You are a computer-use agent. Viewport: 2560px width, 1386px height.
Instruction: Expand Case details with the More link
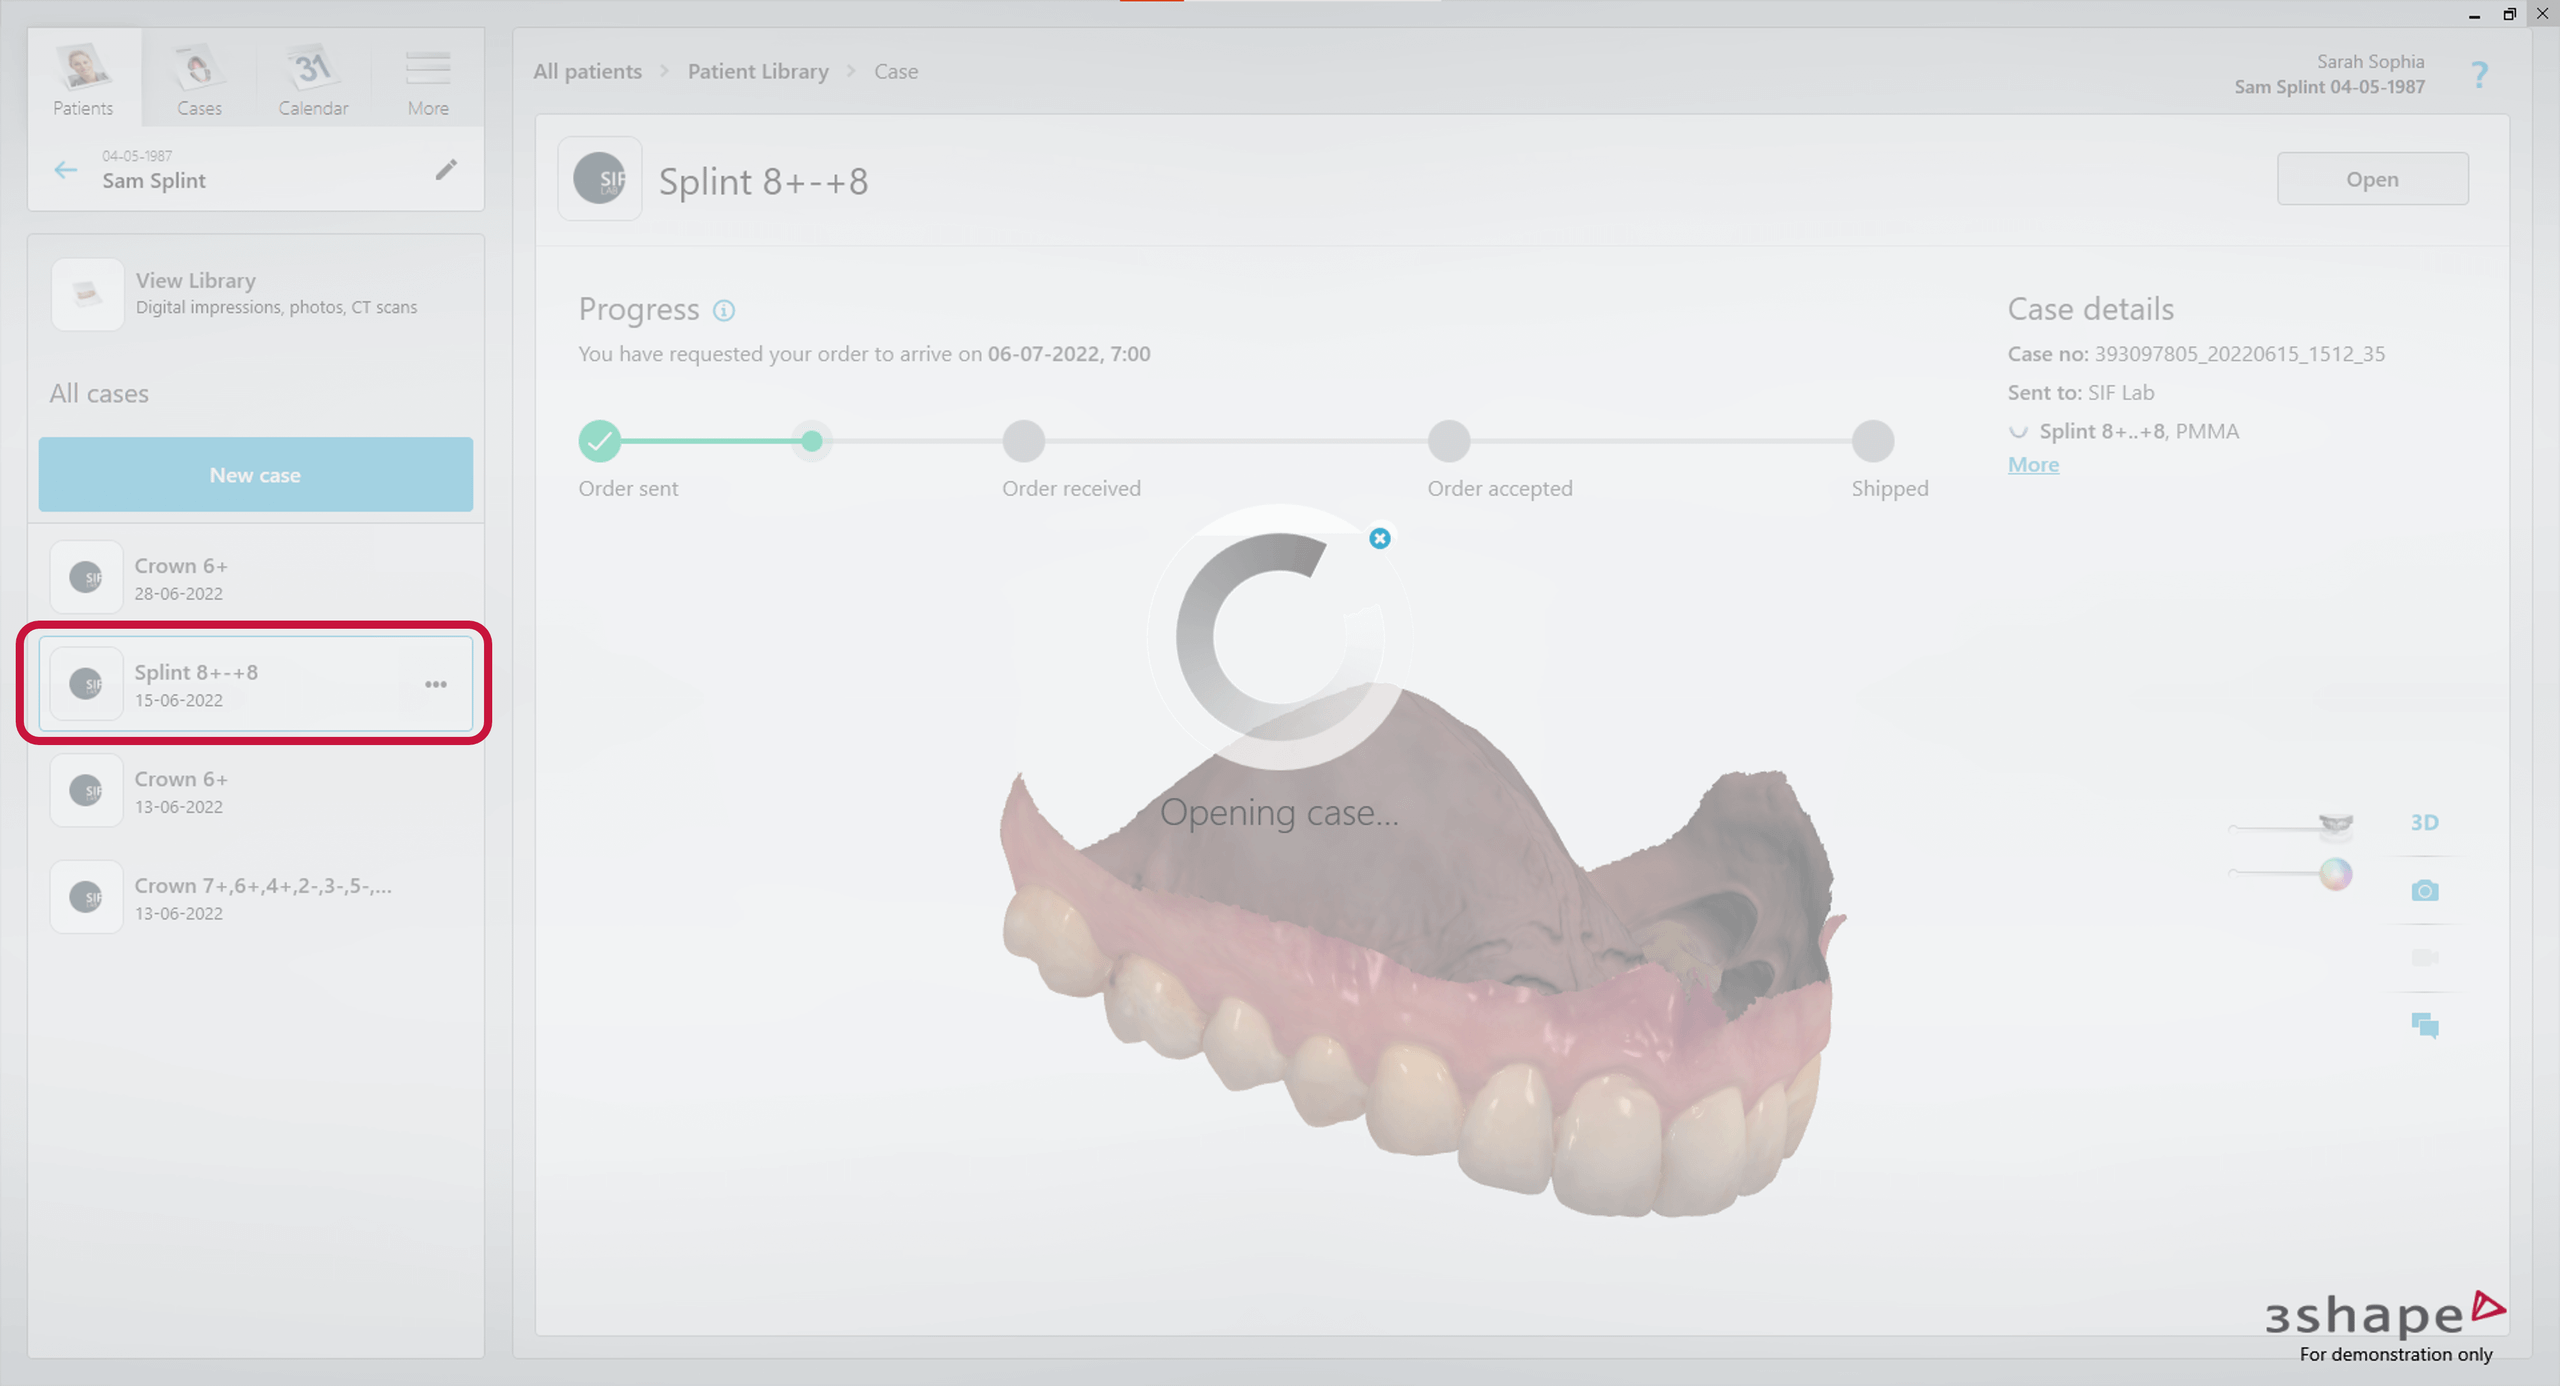point(2032,464)
